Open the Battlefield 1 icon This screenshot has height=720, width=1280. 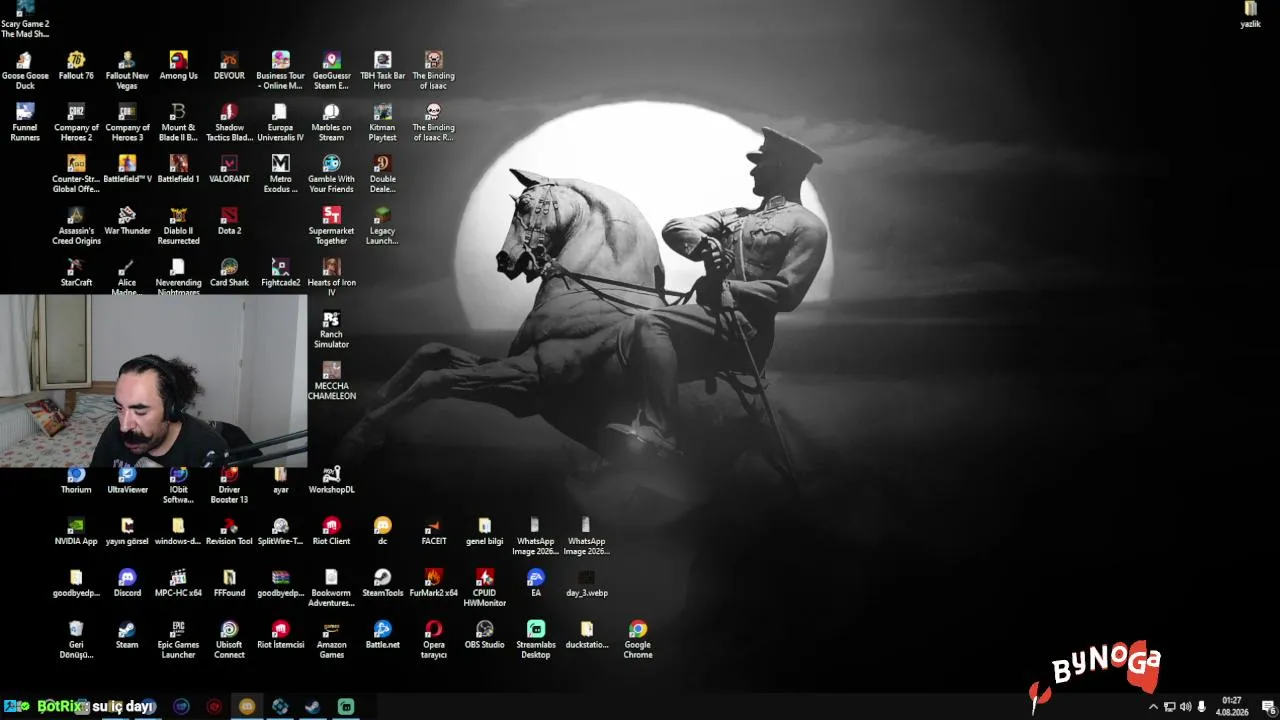178,169
